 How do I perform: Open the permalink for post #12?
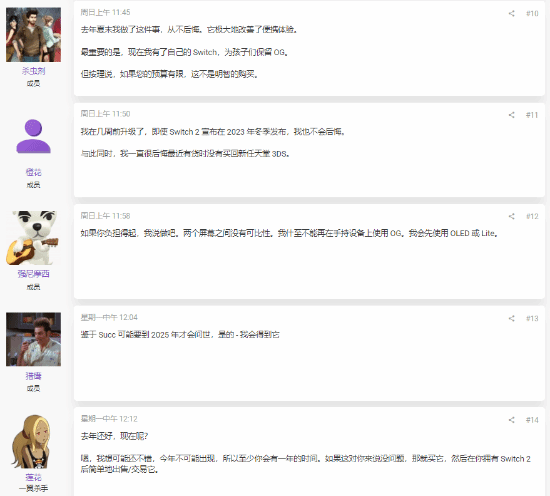pos(532,216)
